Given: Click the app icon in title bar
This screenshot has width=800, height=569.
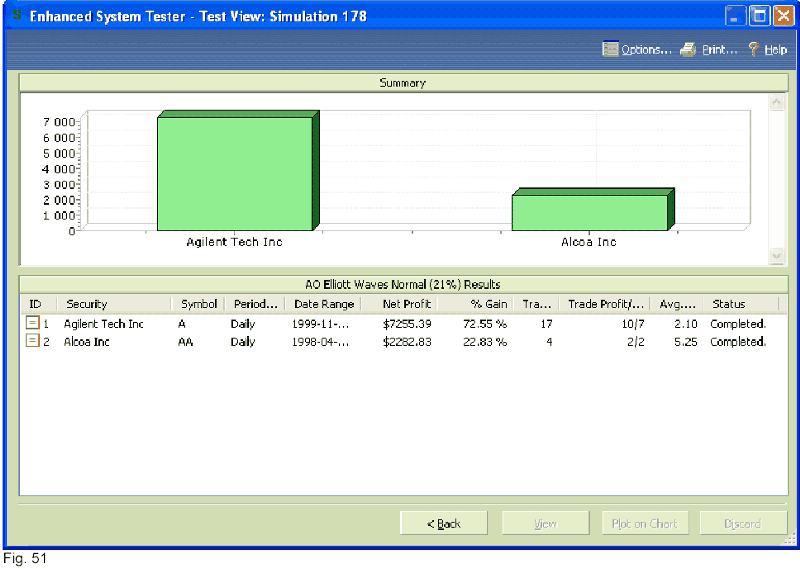Looking at the screenshot, I should pos(17,15).
